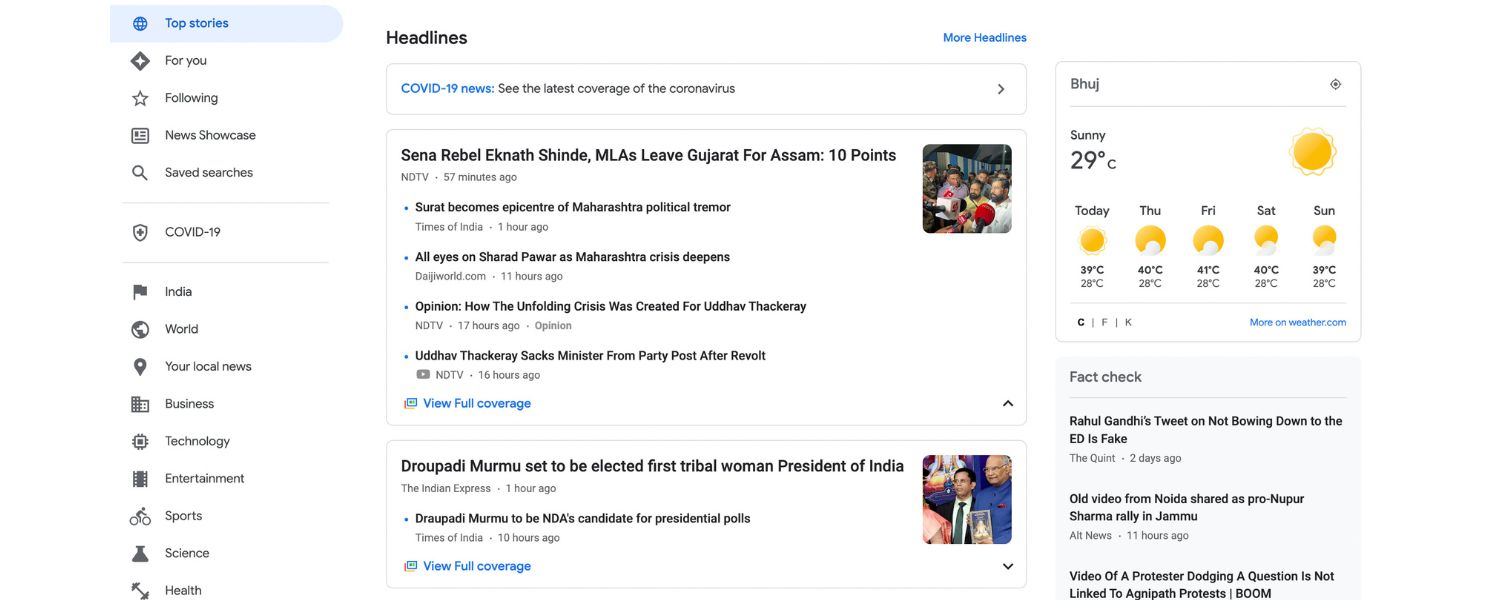The width and height of the screenshot is (1500, 600).
Task: Click the Saved searches magnifier icon
Action: click(140, 173)
